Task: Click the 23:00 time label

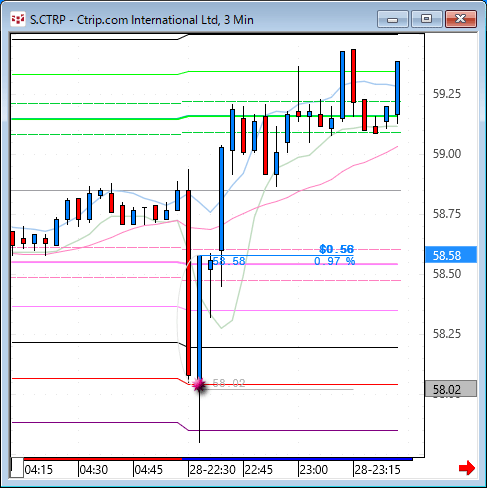Action: click(x=314, y=470)
